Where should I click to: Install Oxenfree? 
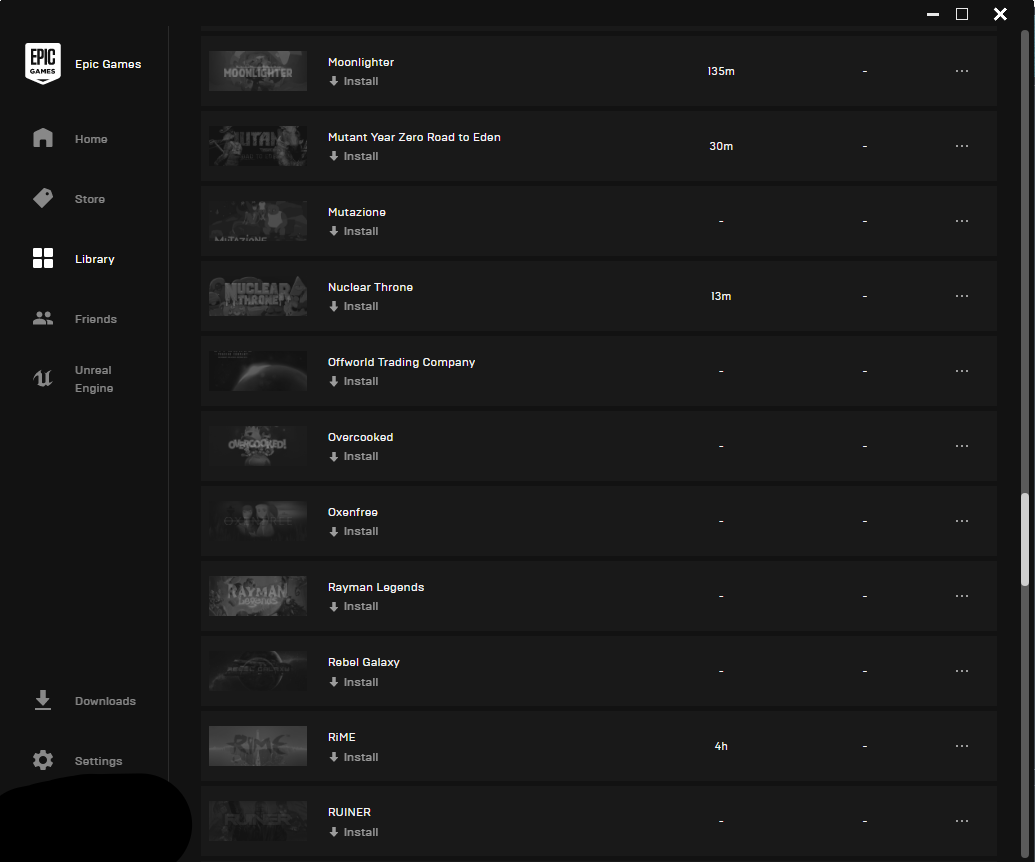(x=354, y=531)
